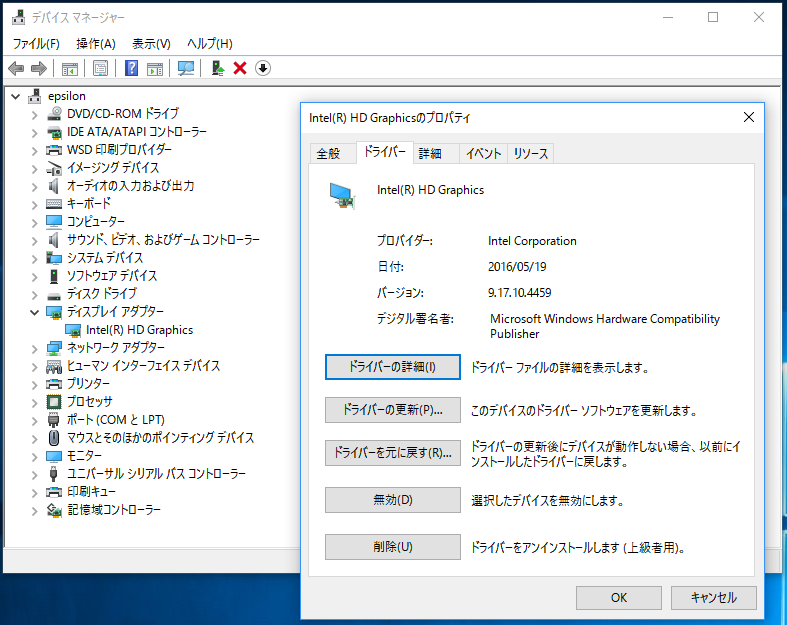Collapse the ディスプレイ アダプター node
The width and height of the screenshot is (787, 625).
coord(35,312)
